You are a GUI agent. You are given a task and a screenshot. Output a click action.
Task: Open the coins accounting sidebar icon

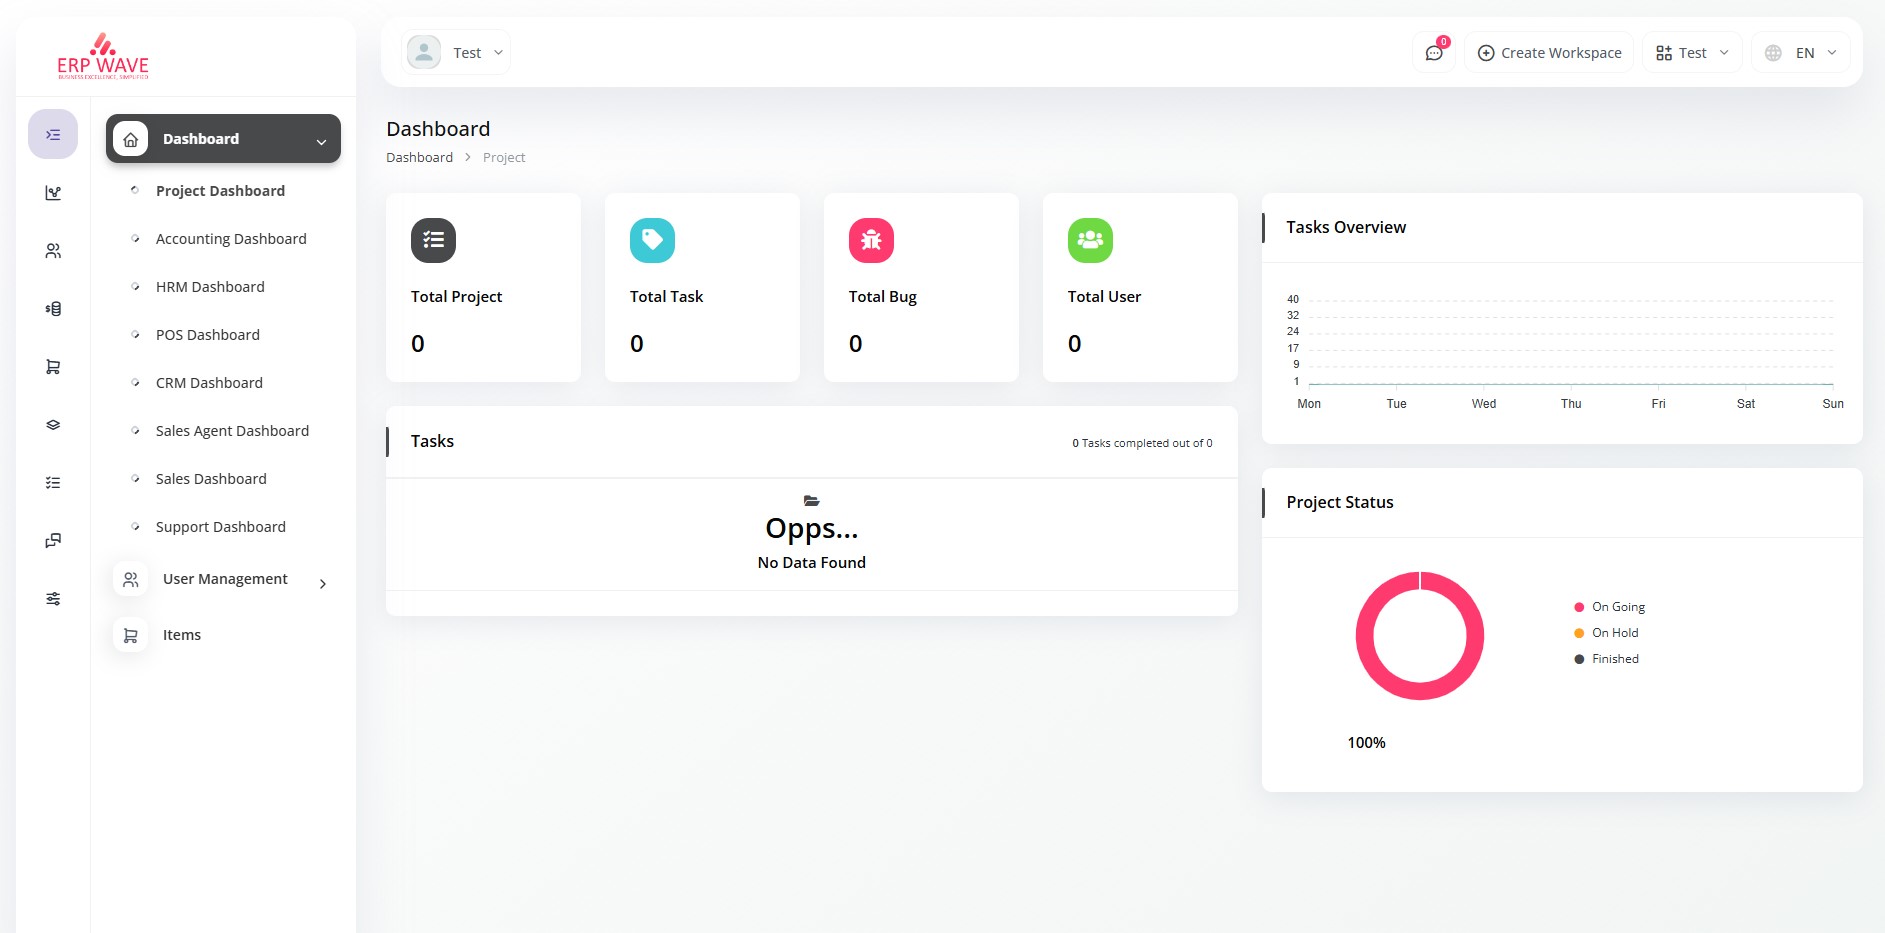[53, 309]
